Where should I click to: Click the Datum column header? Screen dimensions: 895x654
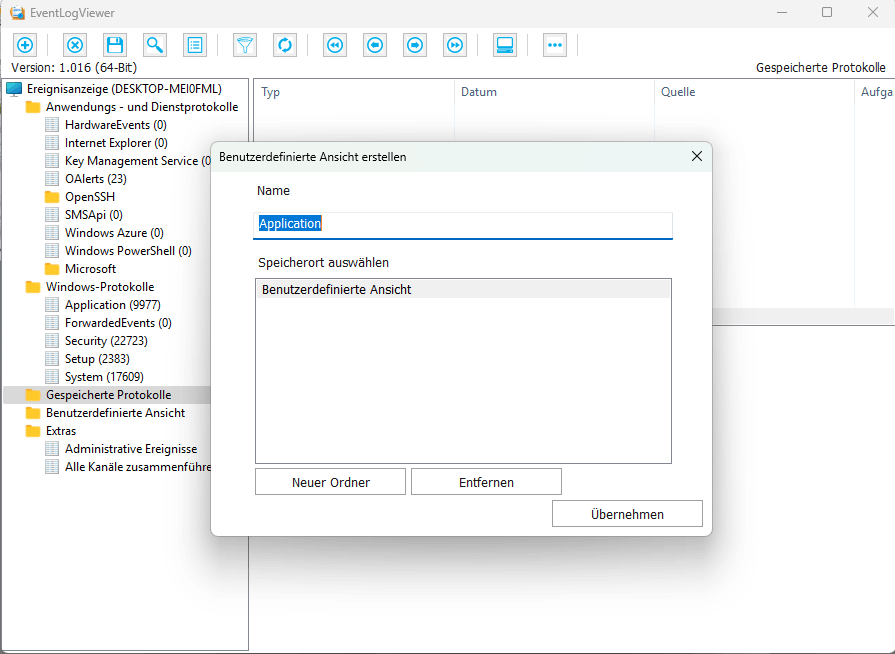coord(479,92)
